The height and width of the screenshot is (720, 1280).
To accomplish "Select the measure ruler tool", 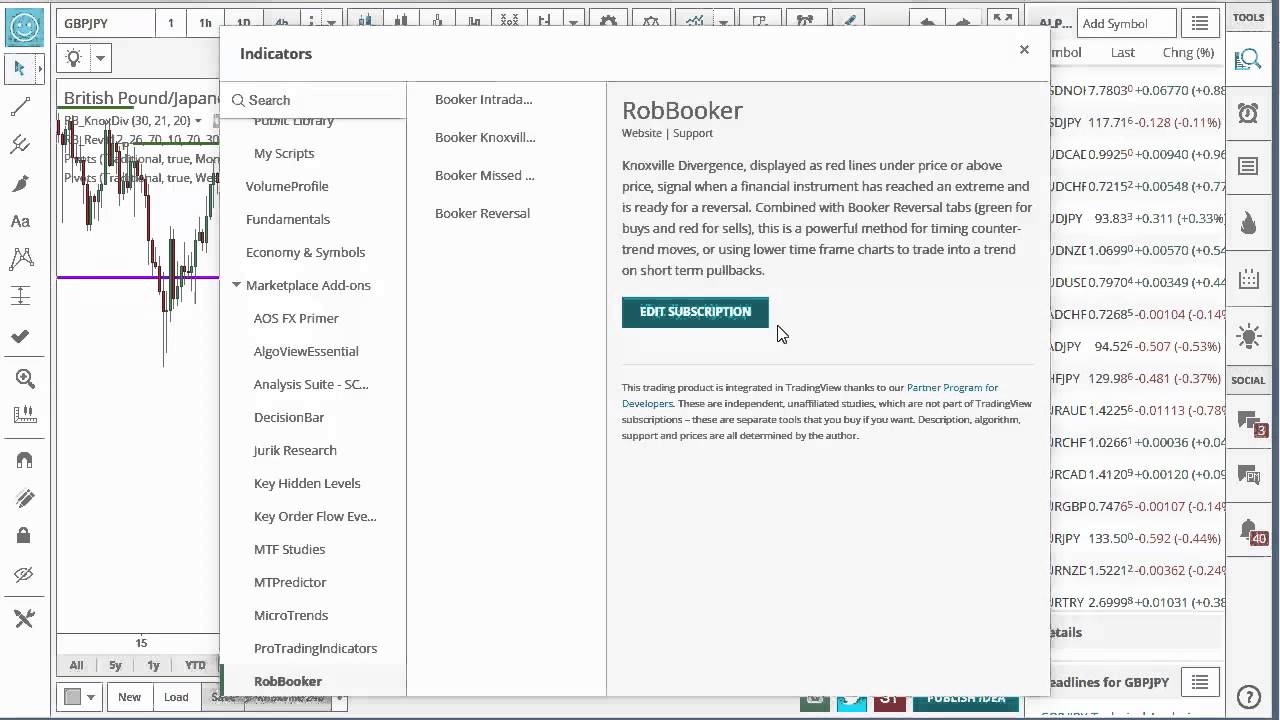I will click(x=24, y=414).
